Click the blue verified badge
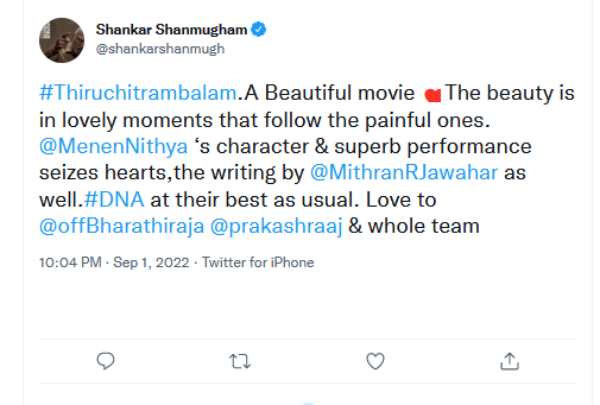 [258, 30]
